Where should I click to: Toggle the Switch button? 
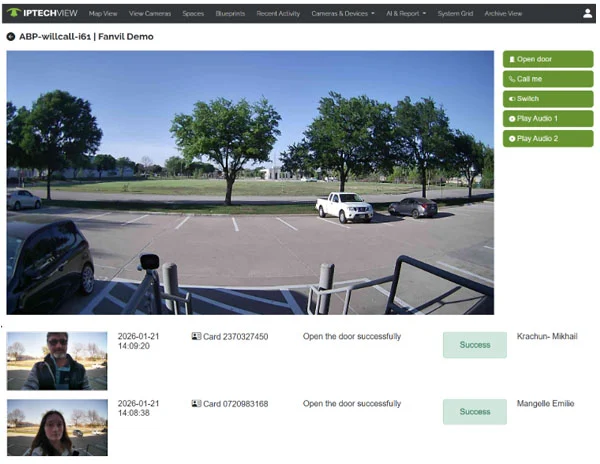(547, 99)
